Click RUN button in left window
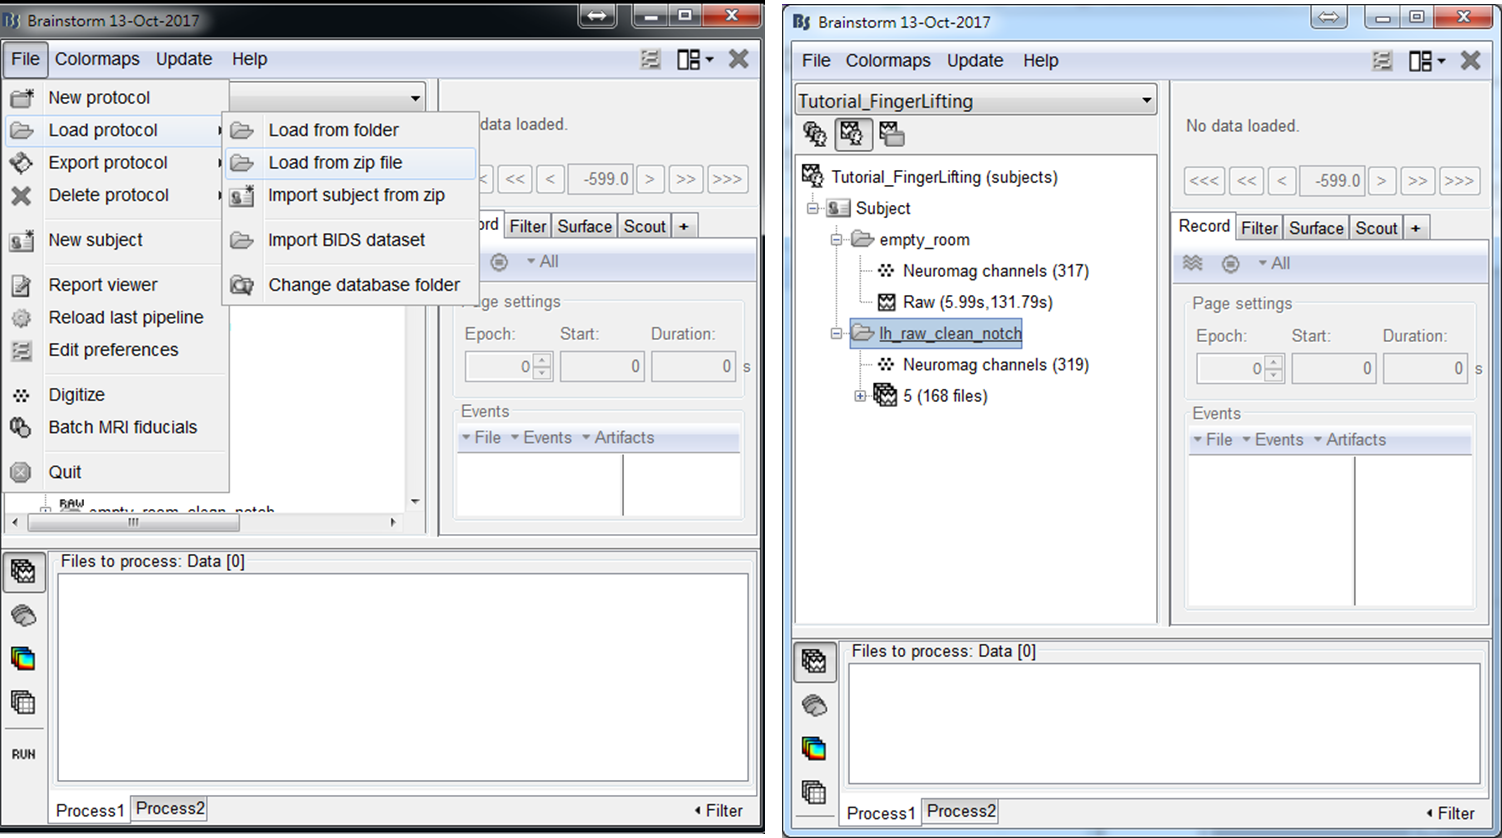Image resolution: width=1502 pixels, height=838 pixels. (23, 754)
